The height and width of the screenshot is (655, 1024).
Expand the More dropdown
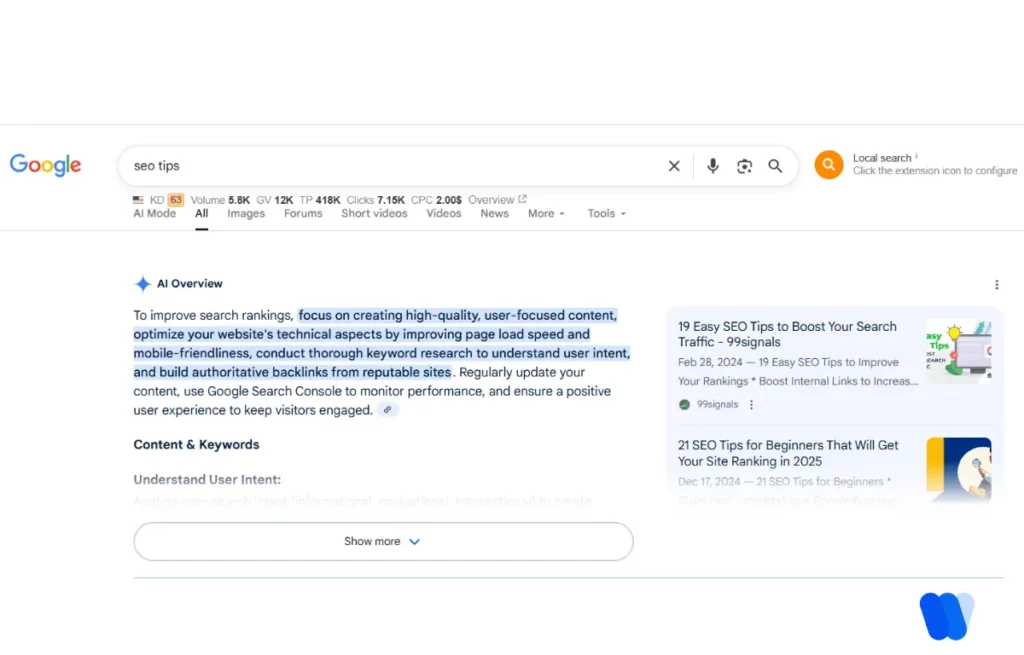546,214
